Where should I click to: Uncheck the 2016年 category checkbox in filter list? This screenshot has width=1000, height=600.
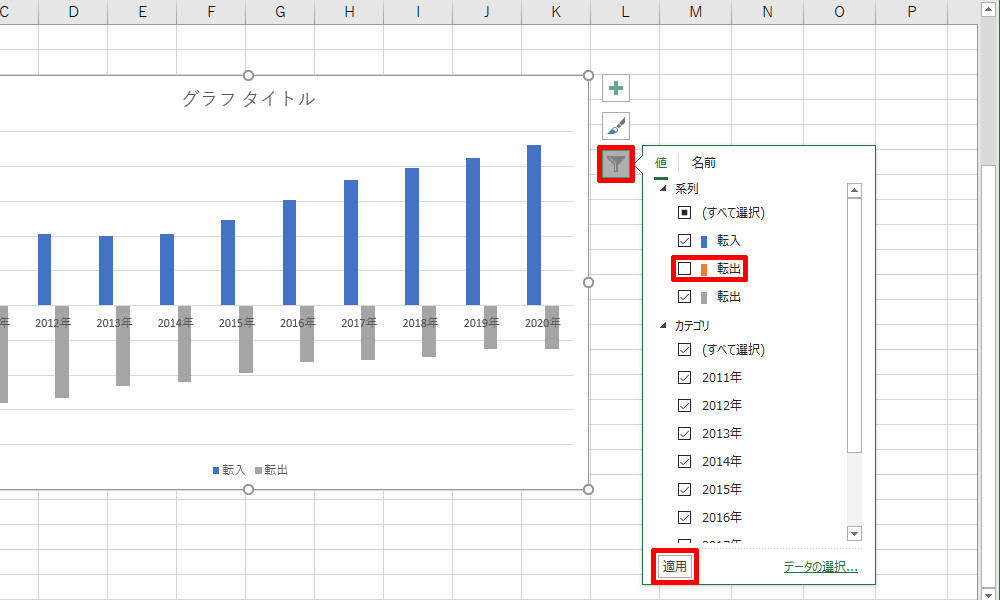point(684,518)
